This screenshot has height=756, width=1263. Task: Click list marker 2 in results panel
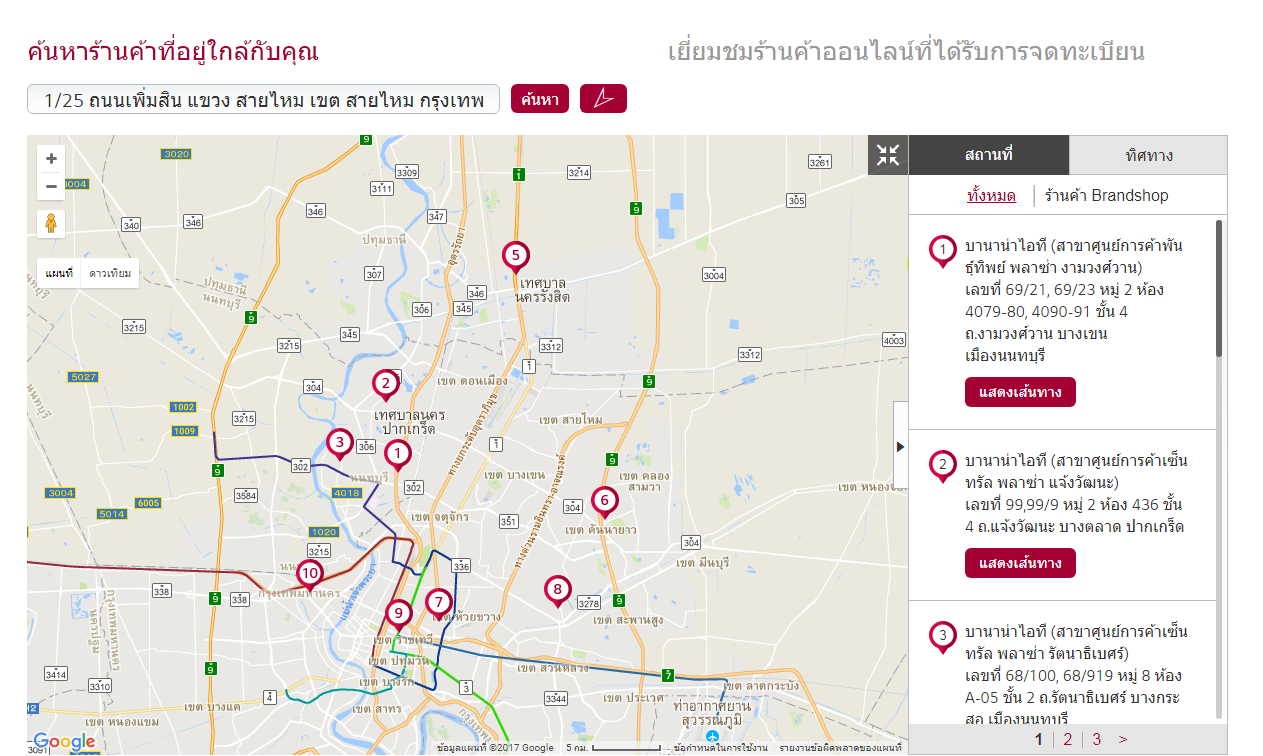coord(942,466)
